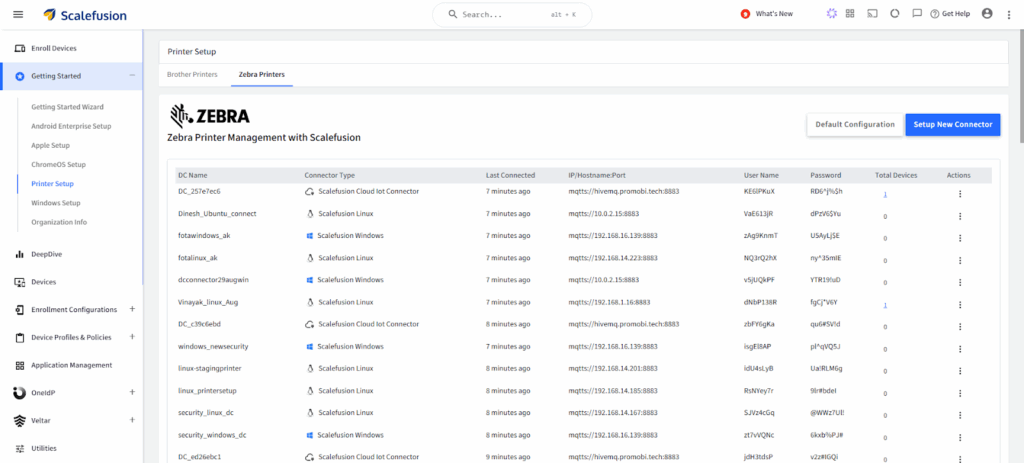Image resolution: width=1024 pixels, height=463 pixels.
Task: Click the Default Configuration button
Action: tap(855, 125)
